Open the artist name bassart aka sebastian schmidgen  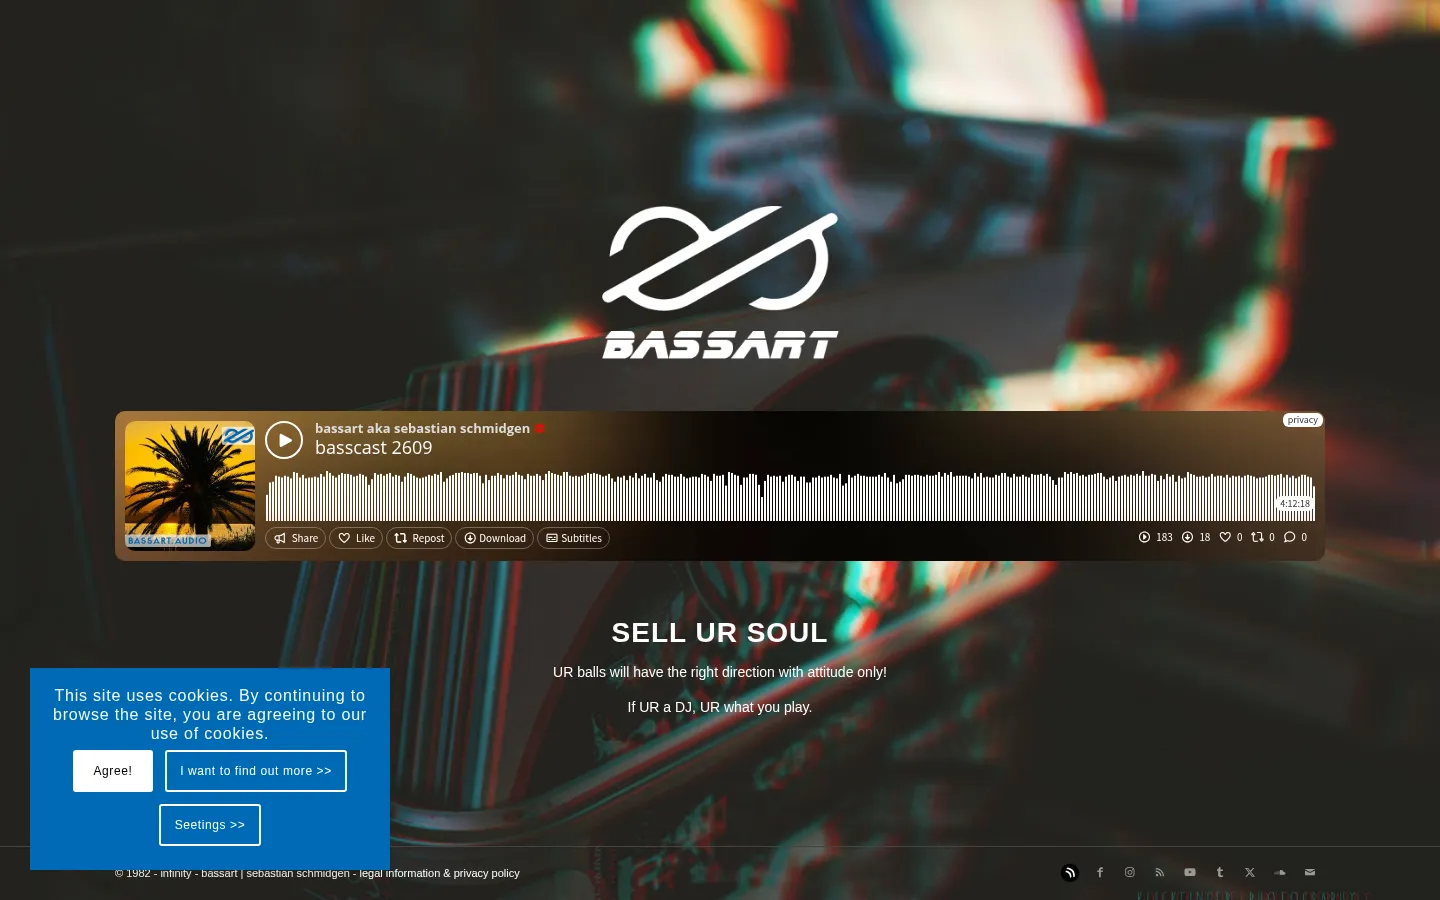point(422,428)
